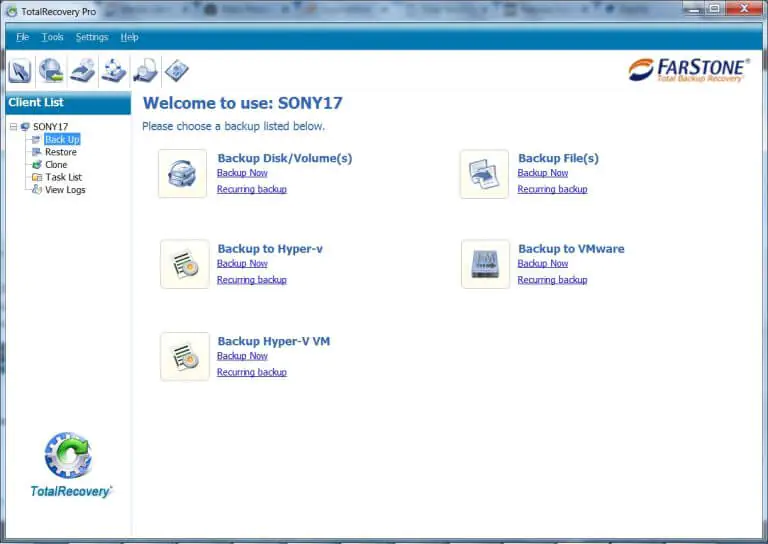This screenshot has width=768, height=544.
Task: Click the diamond-shaped disk toolbar icon
Action: [x=176, y=71]
